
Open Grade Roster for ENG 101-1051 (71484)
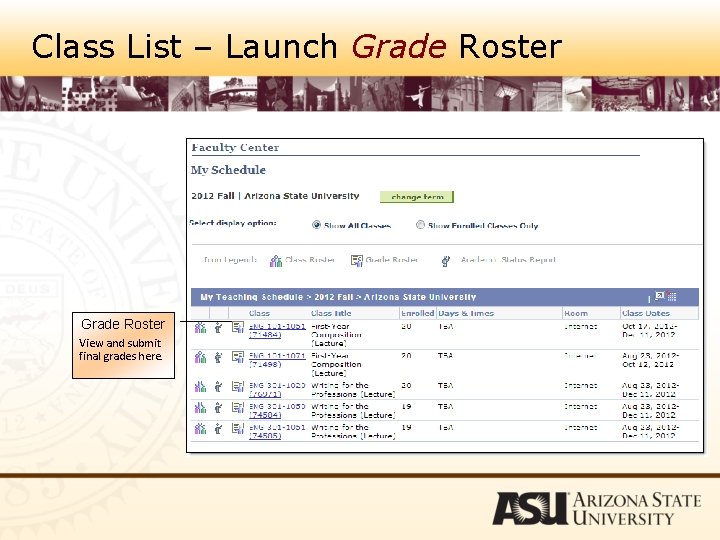pyautogui.click(x=237, y=328)
